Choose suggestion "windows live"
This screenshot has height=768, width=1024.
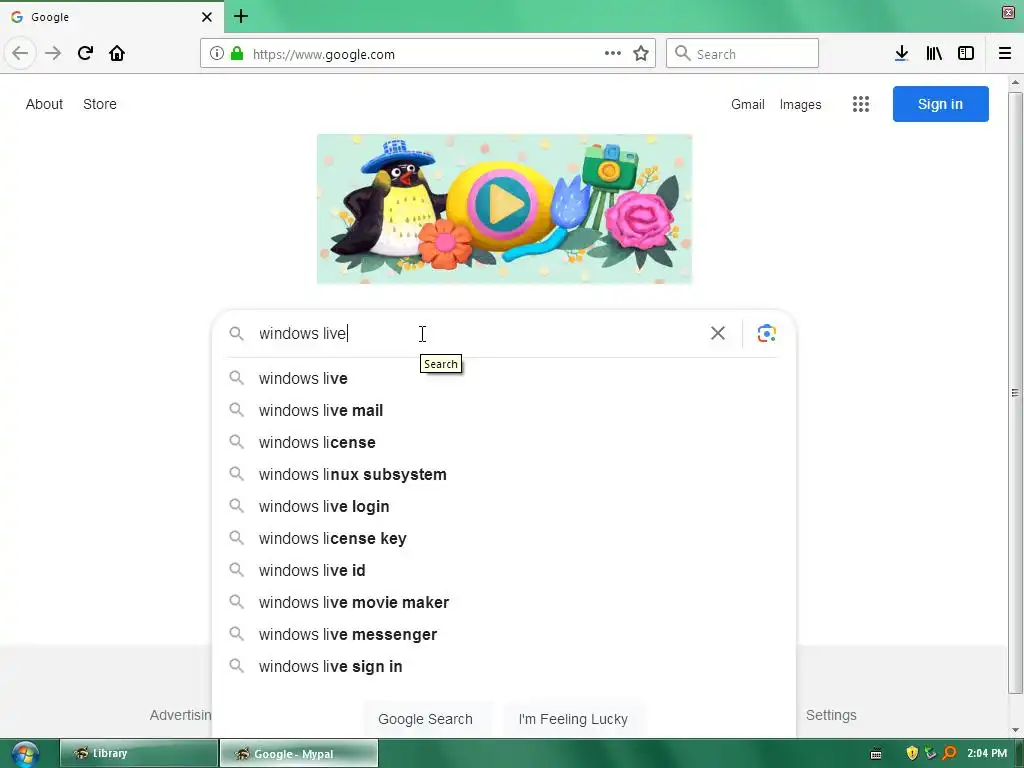click(x=504, y=378)
